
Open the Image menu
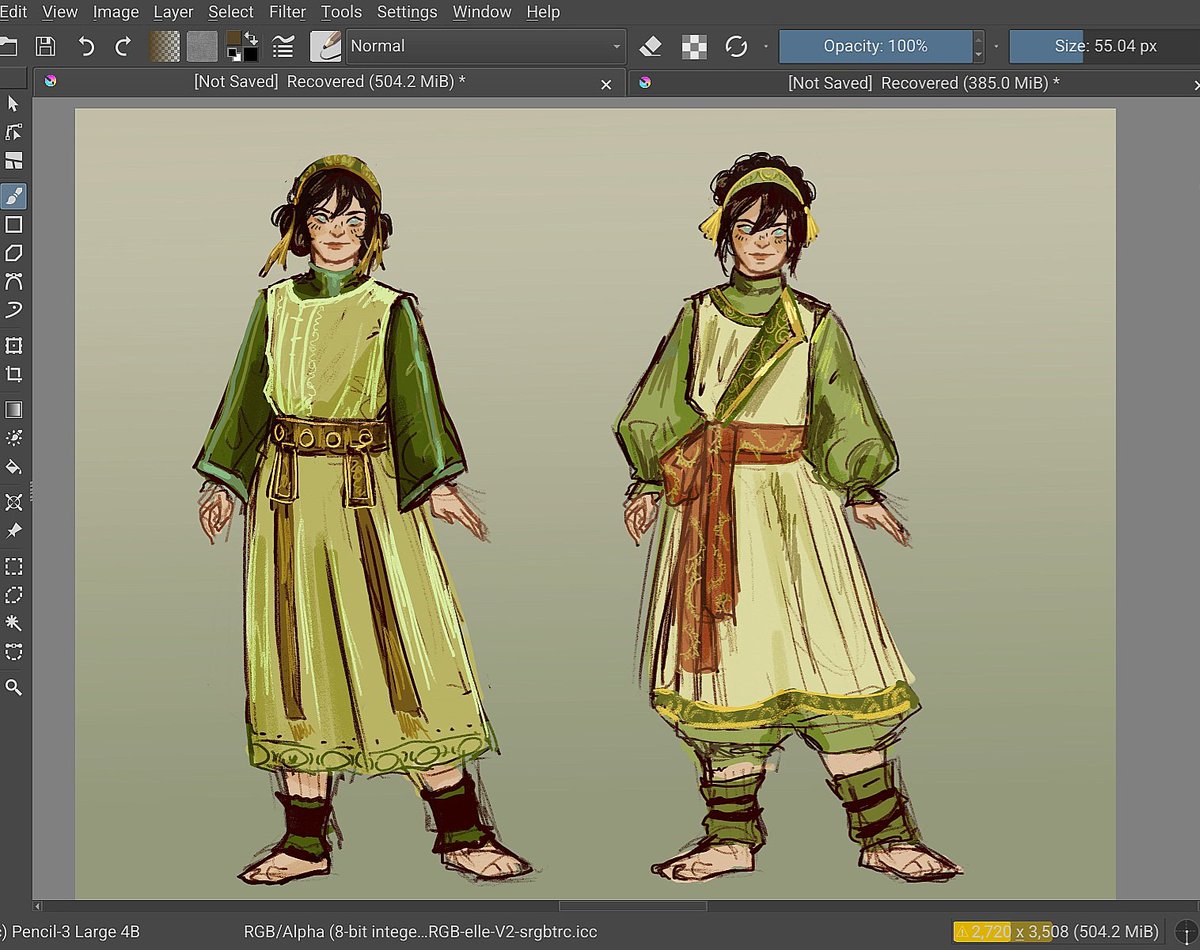click(x=116, y=12)
